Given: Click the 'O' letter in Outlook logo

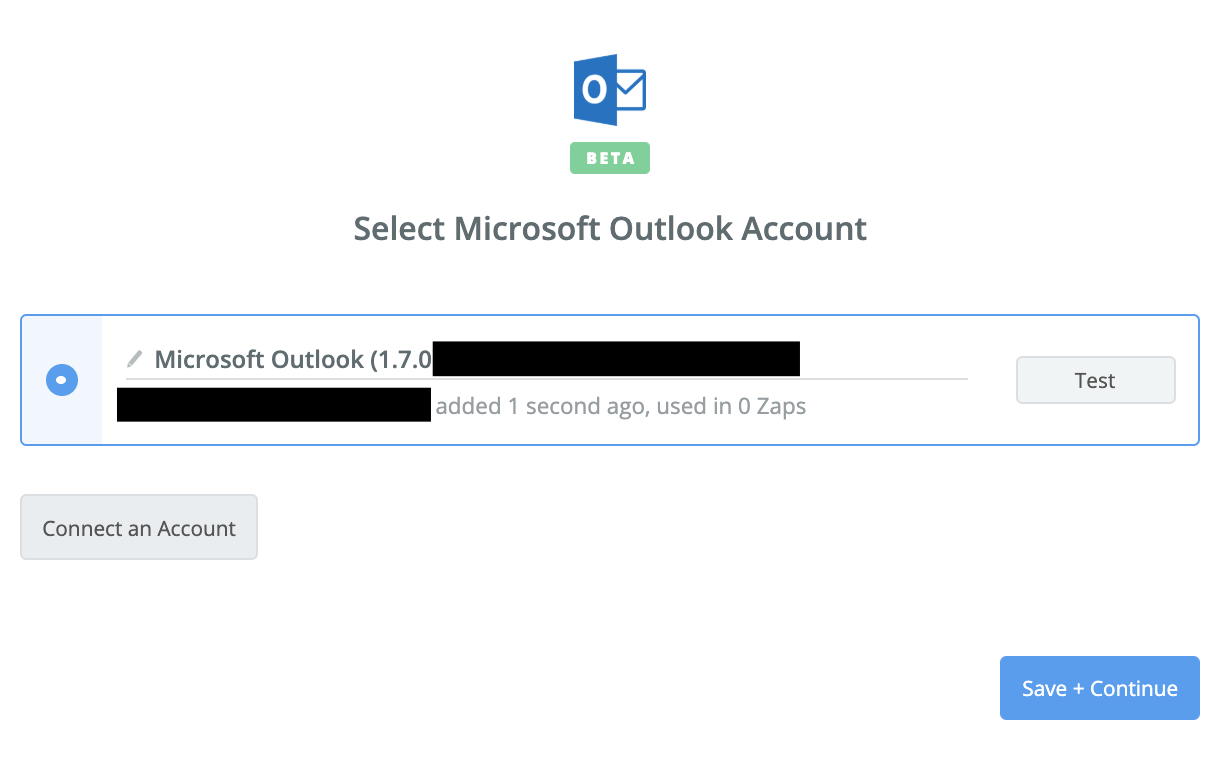Looking at the screenshot, I should (594, 90).
